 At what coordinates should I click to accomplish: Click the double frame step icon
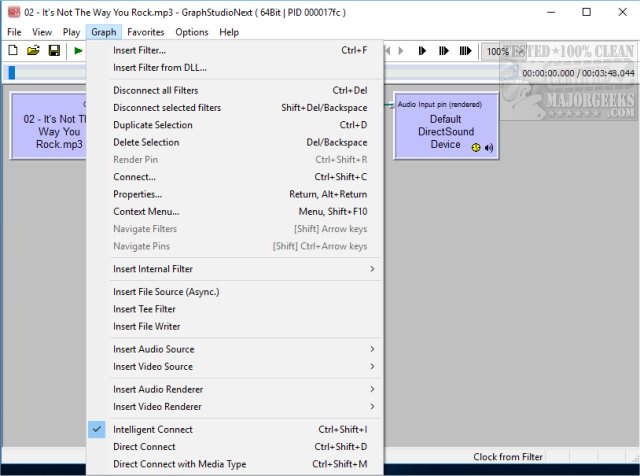[443, 51]
